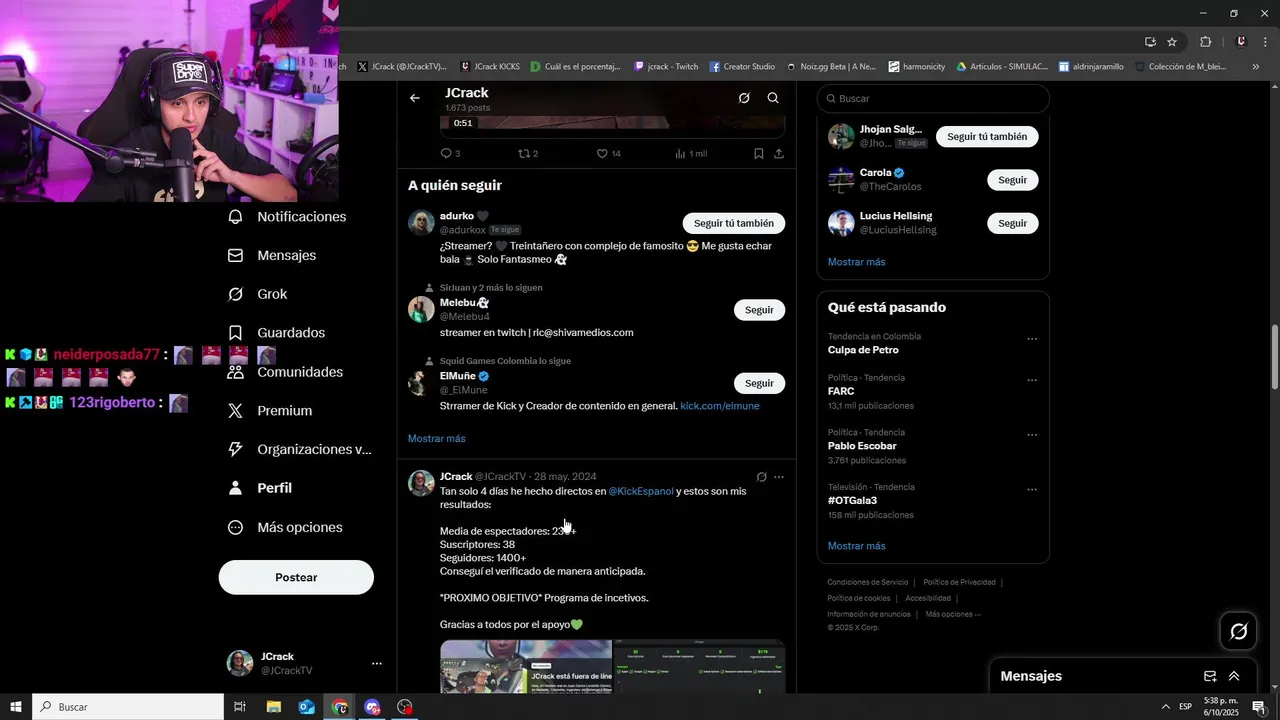
Task: Open Mensajes in the sidebar
Action: tap(272, 255)
